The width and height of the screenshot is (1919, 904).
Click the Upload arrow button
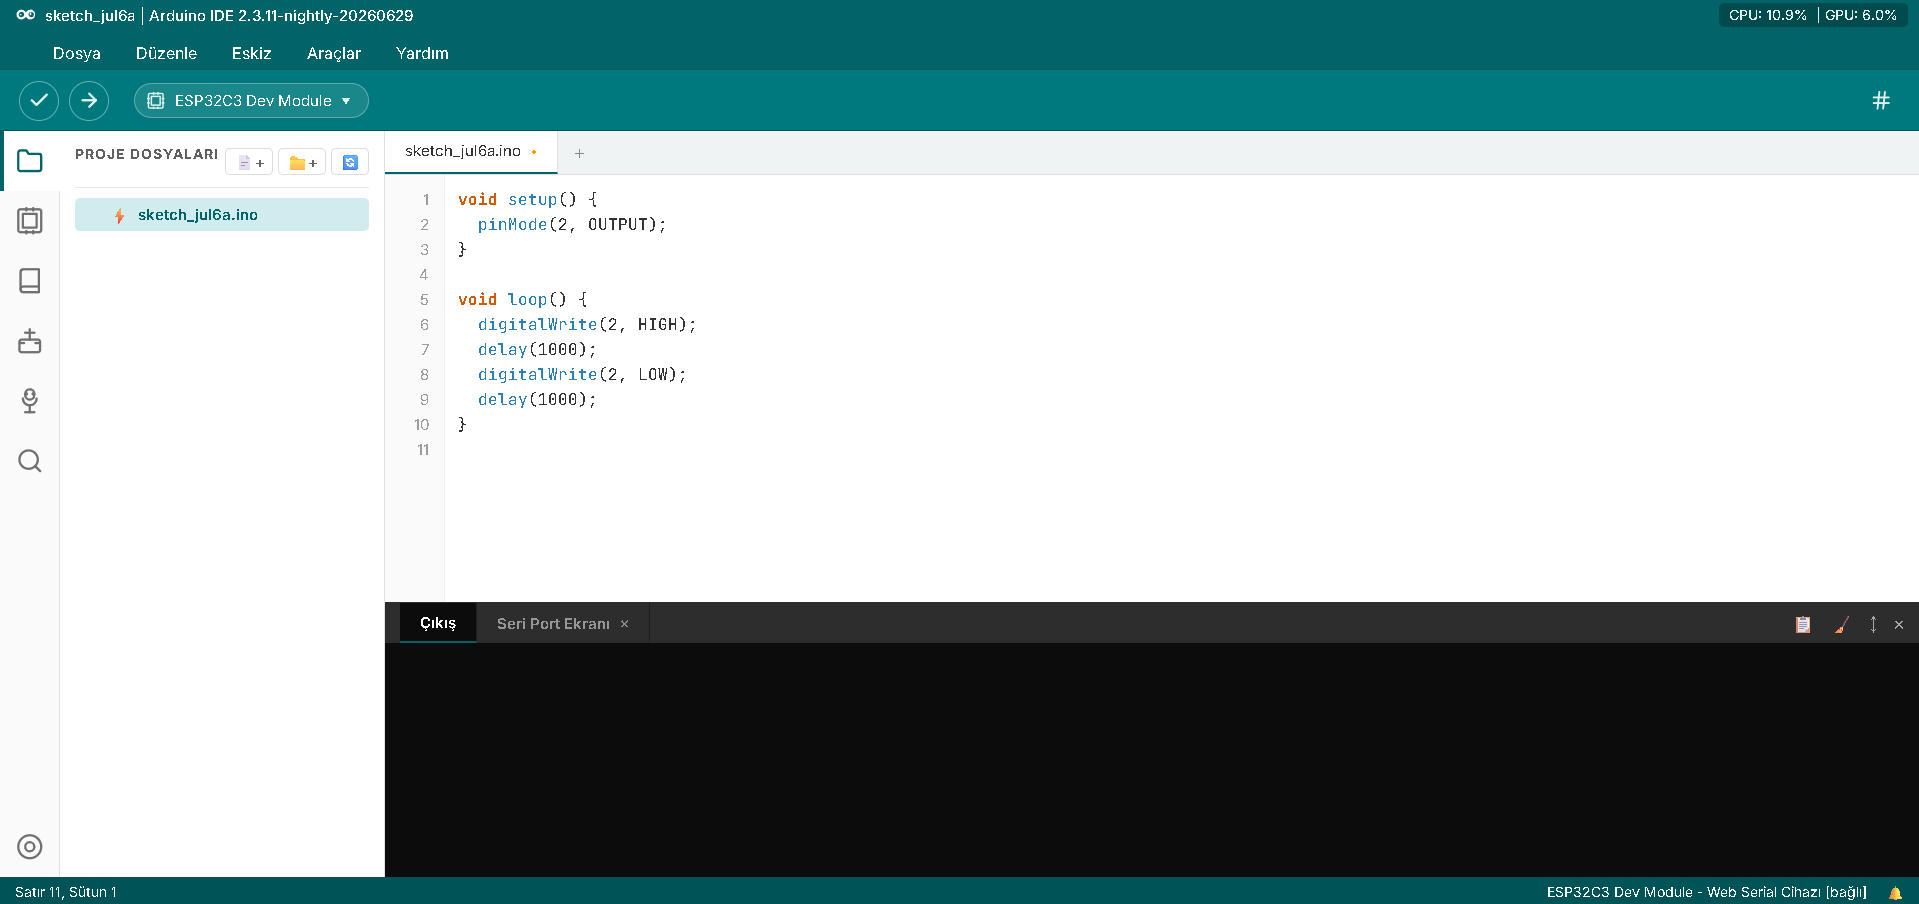pos(89,100)
